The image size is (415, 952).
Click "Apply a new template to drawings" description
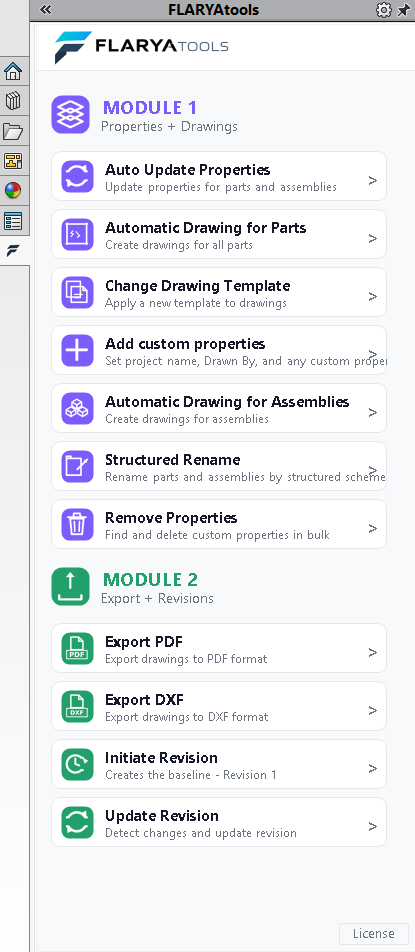[x=196, y=303]
